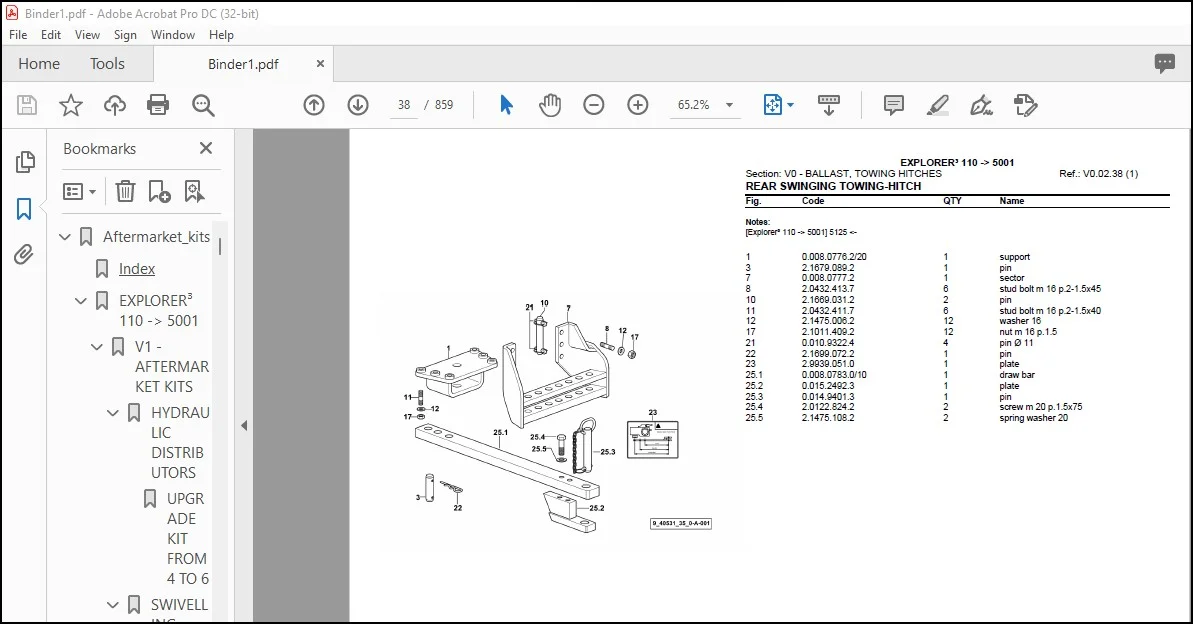
Task: Click the 'draw bar' name entry
Action: point(1016,375)
